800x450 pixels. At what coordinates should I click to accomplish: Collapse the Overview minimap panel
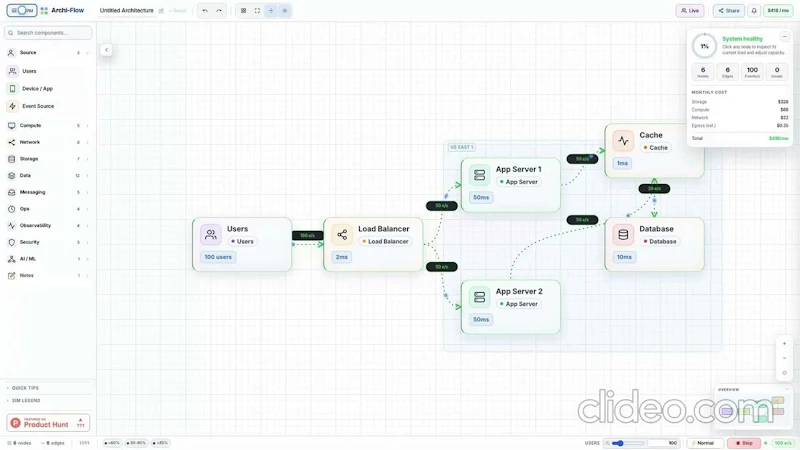tap(786, 389)
